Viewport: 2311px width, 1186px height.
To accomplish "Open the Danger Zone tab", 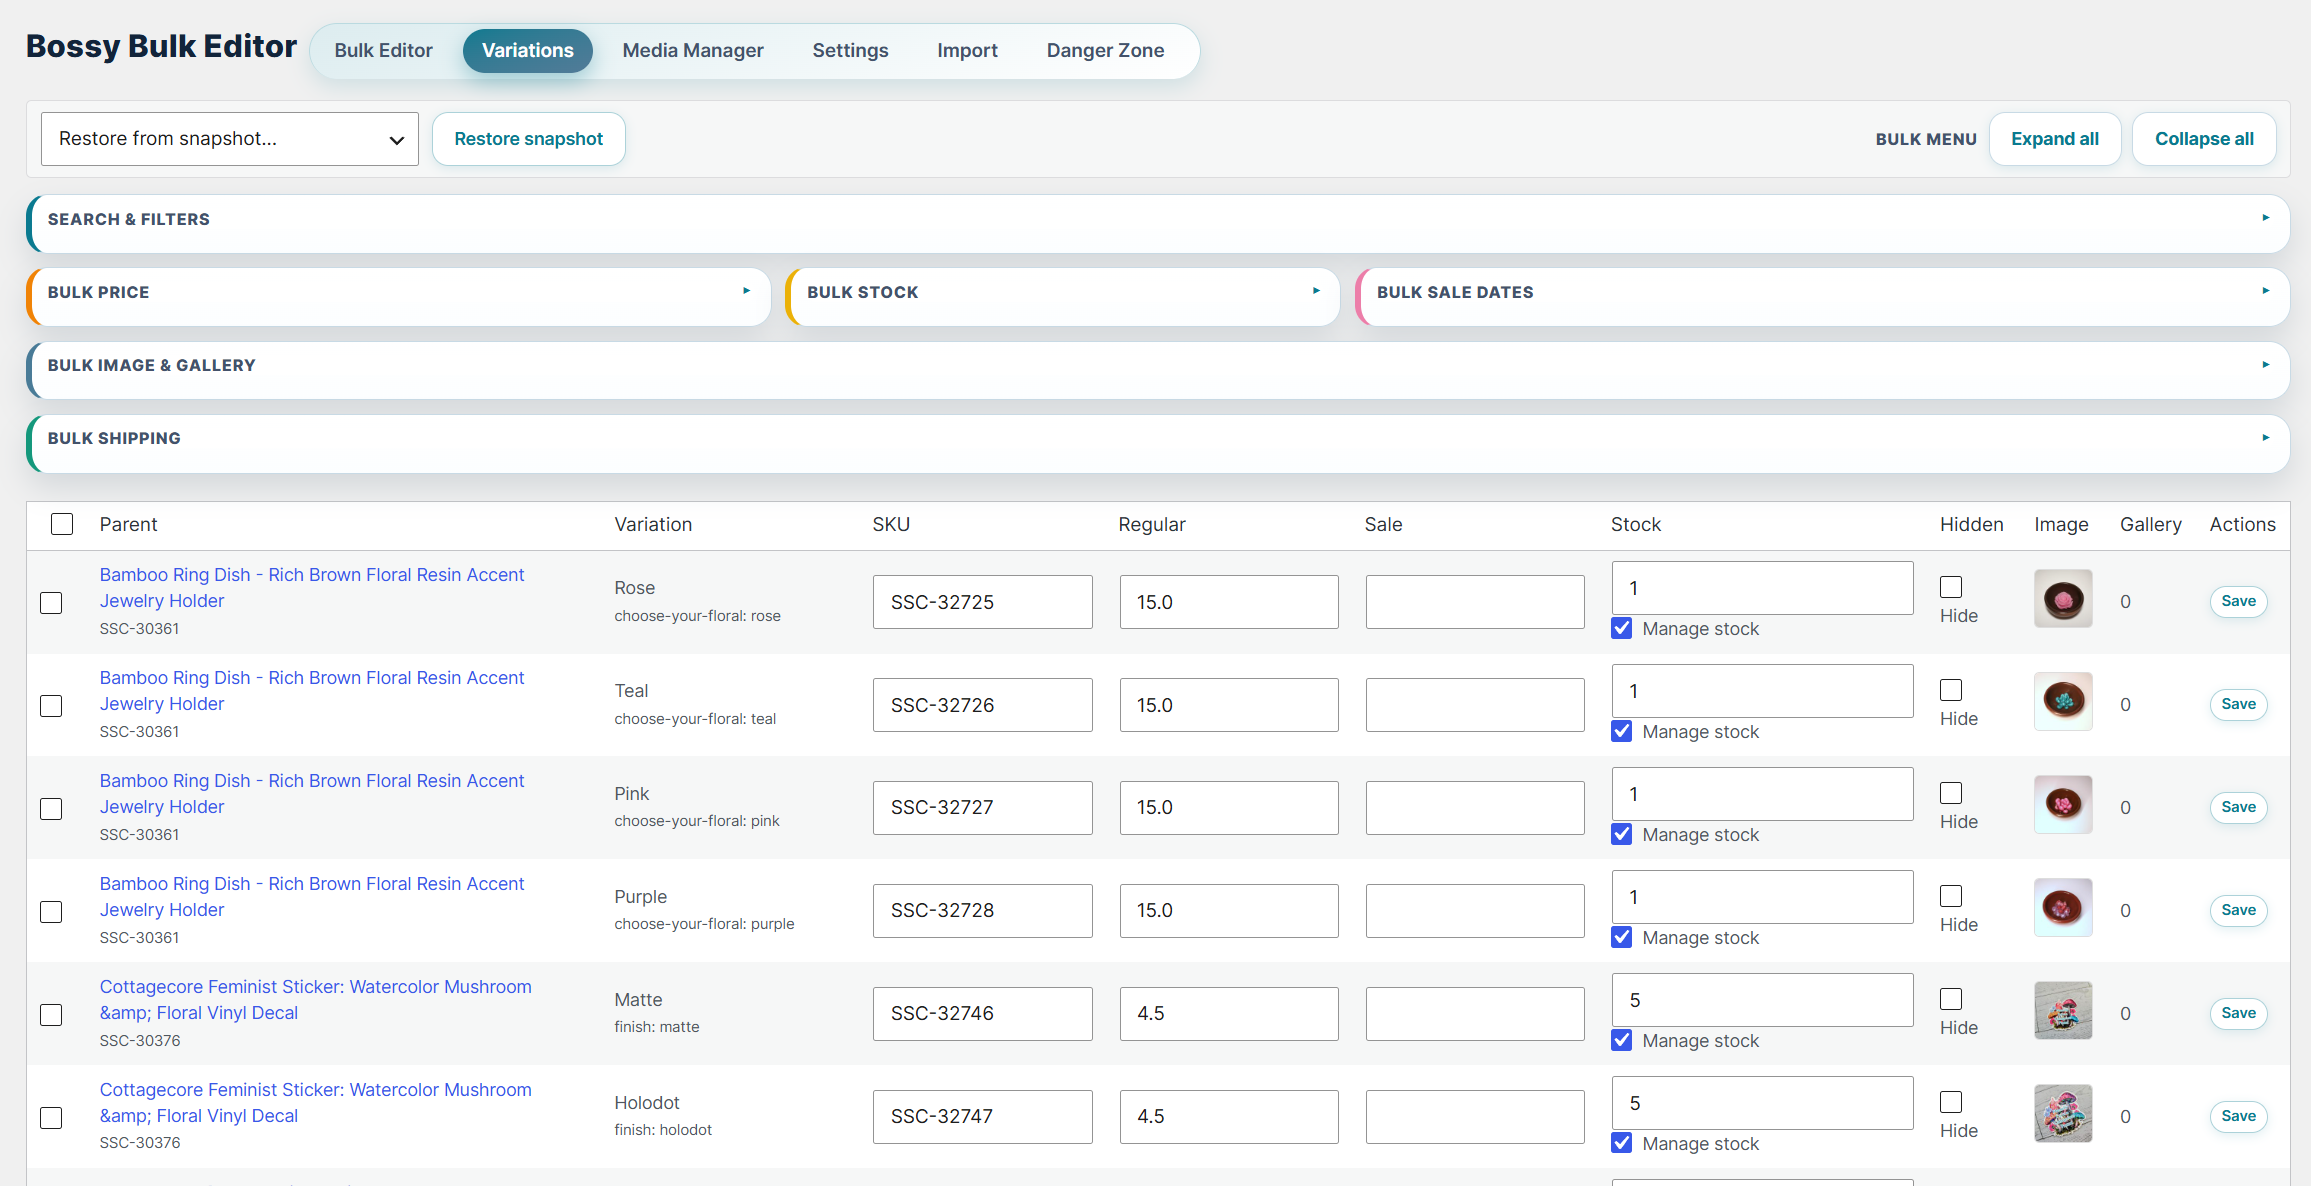I will [x=1105, y=51].
